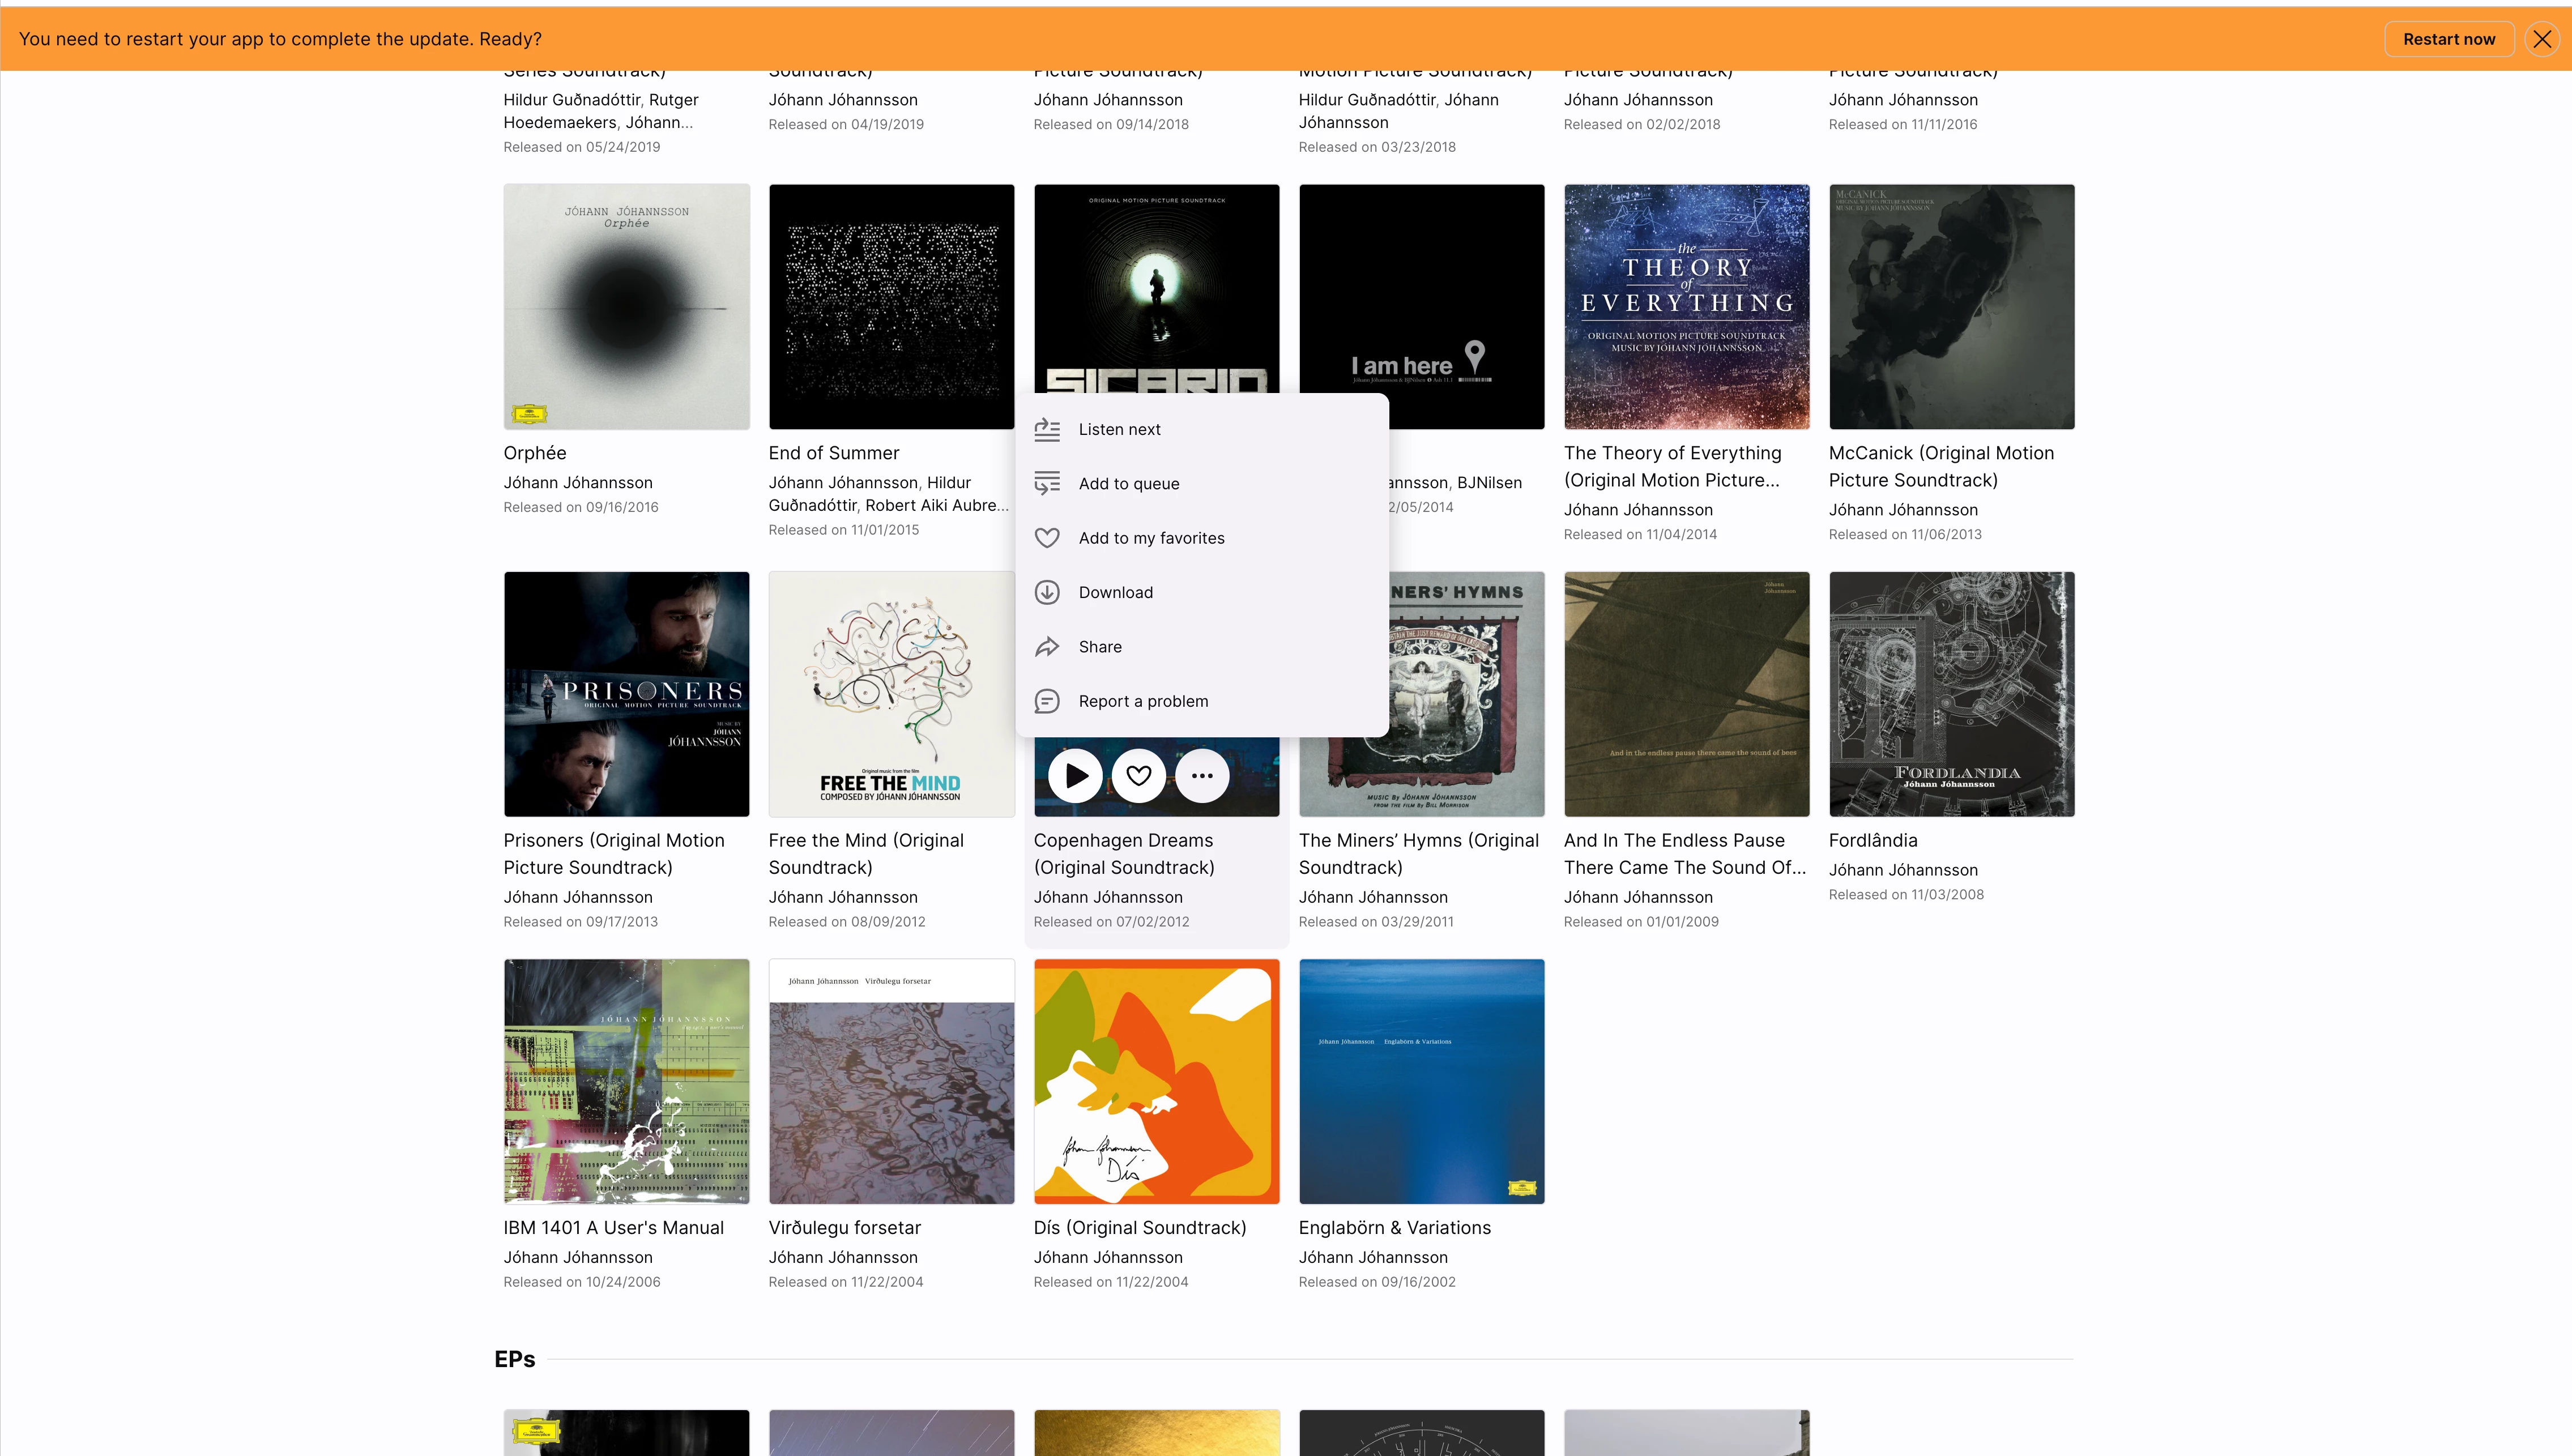This screenshot has height=1456, width=2572.
Task: Choose Report a problem from context menu
Action: [x=1143, y=701]
